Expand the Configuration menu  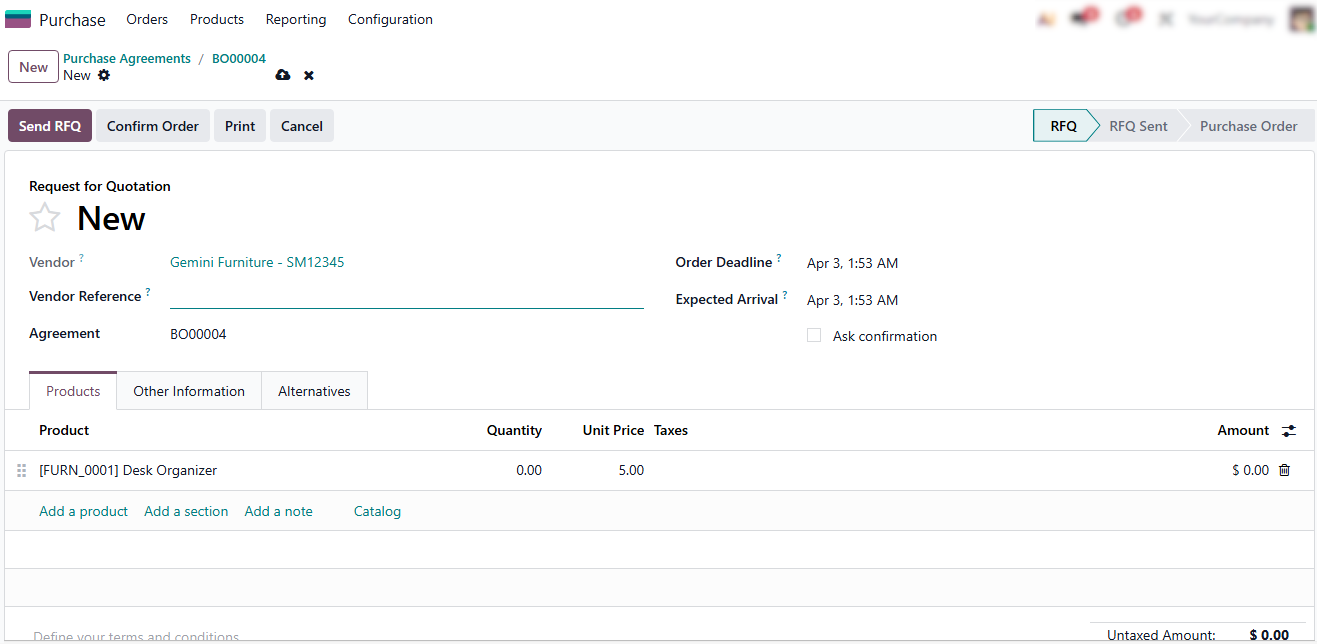[x=390, y=20]
